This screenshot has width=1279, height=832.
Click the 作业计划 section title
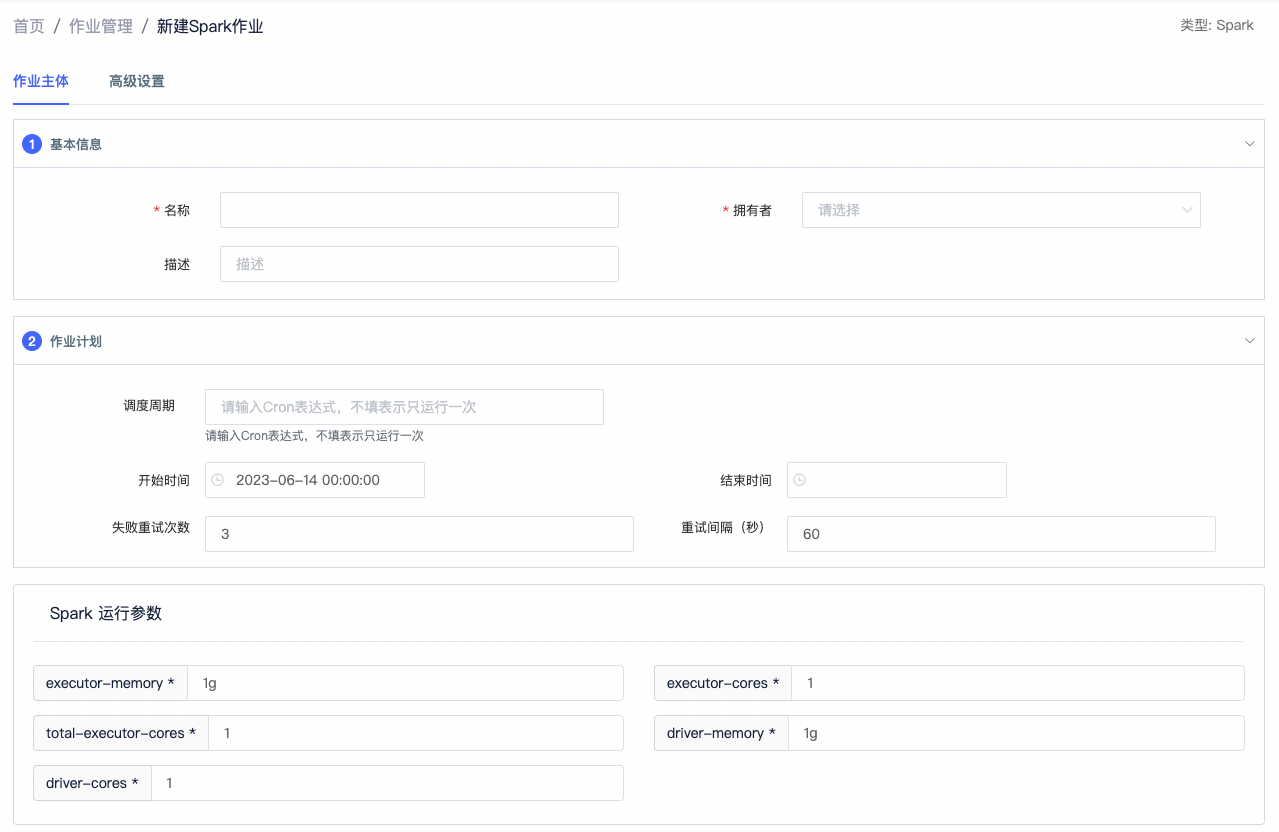click(x=76, y=341)
